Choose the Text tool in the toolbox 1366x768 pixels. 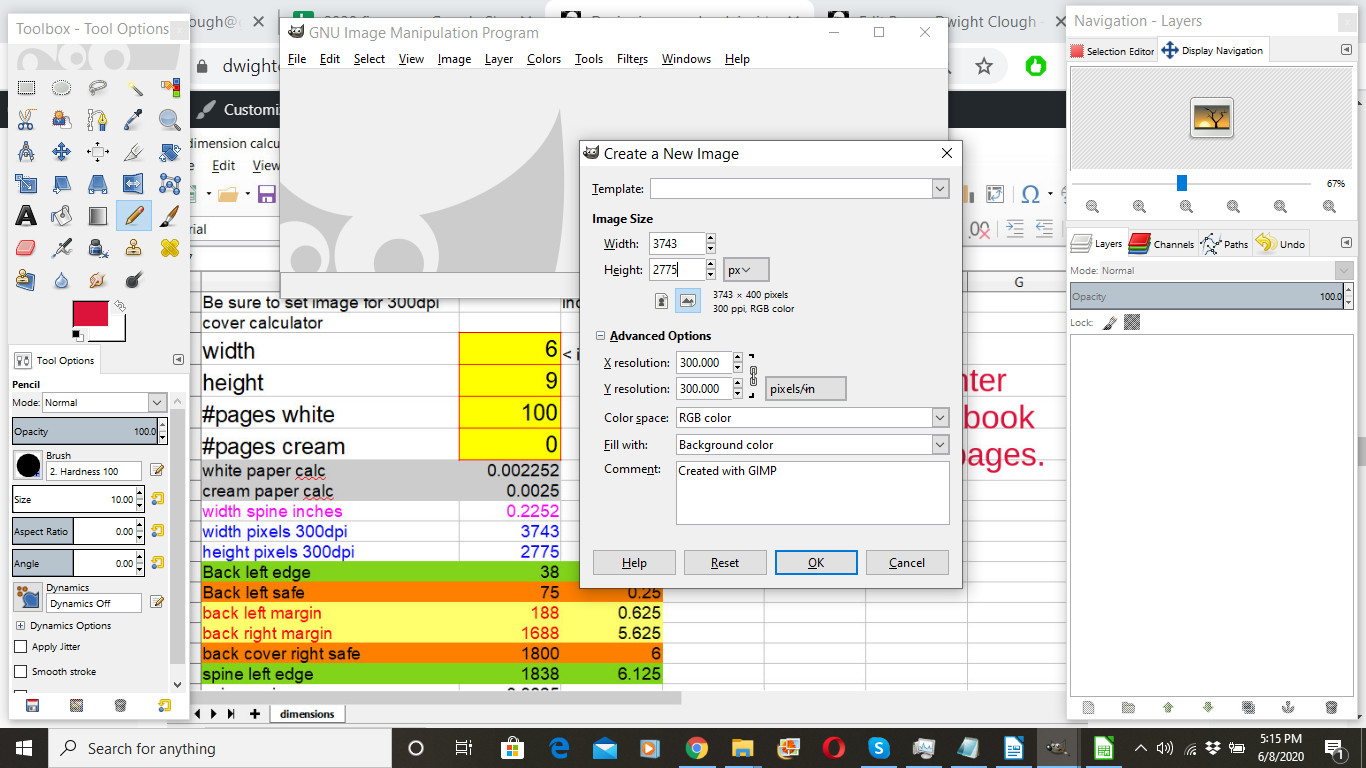(x=26, y=216)
